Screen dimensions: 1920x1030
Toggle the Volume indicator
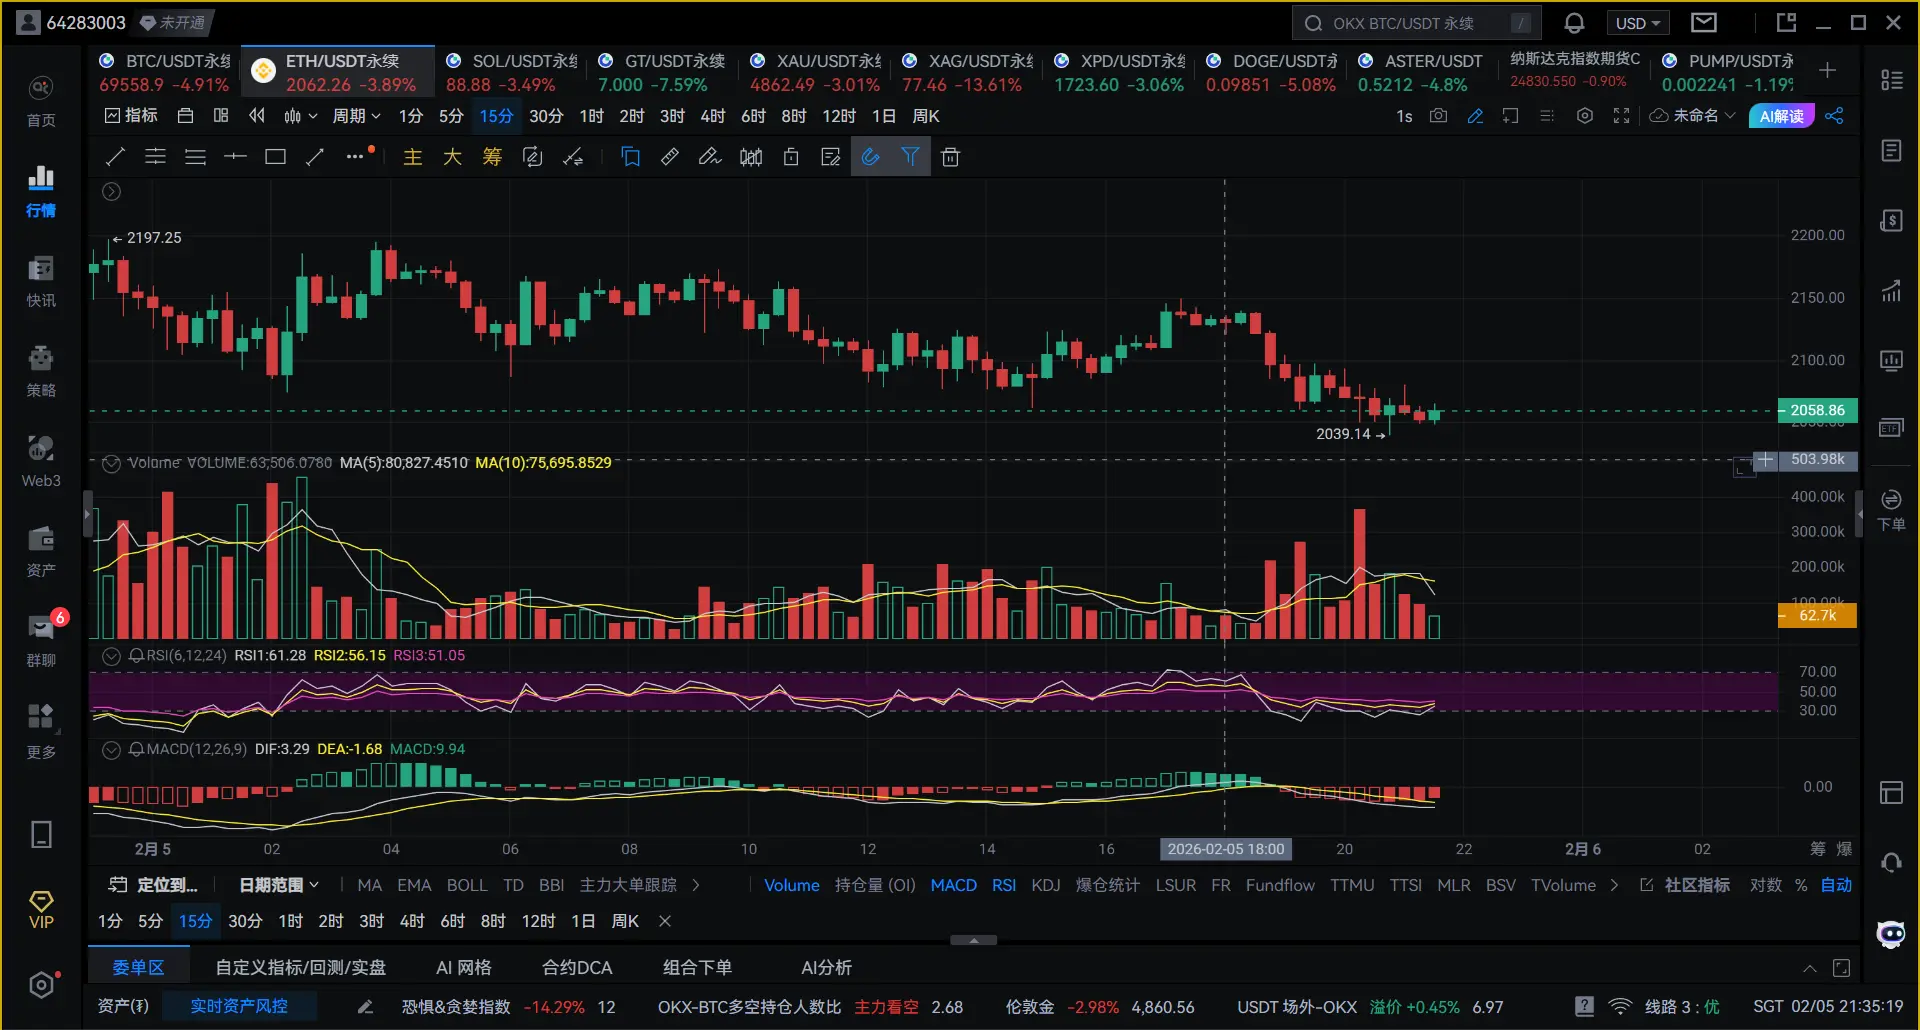pos(792,885)
